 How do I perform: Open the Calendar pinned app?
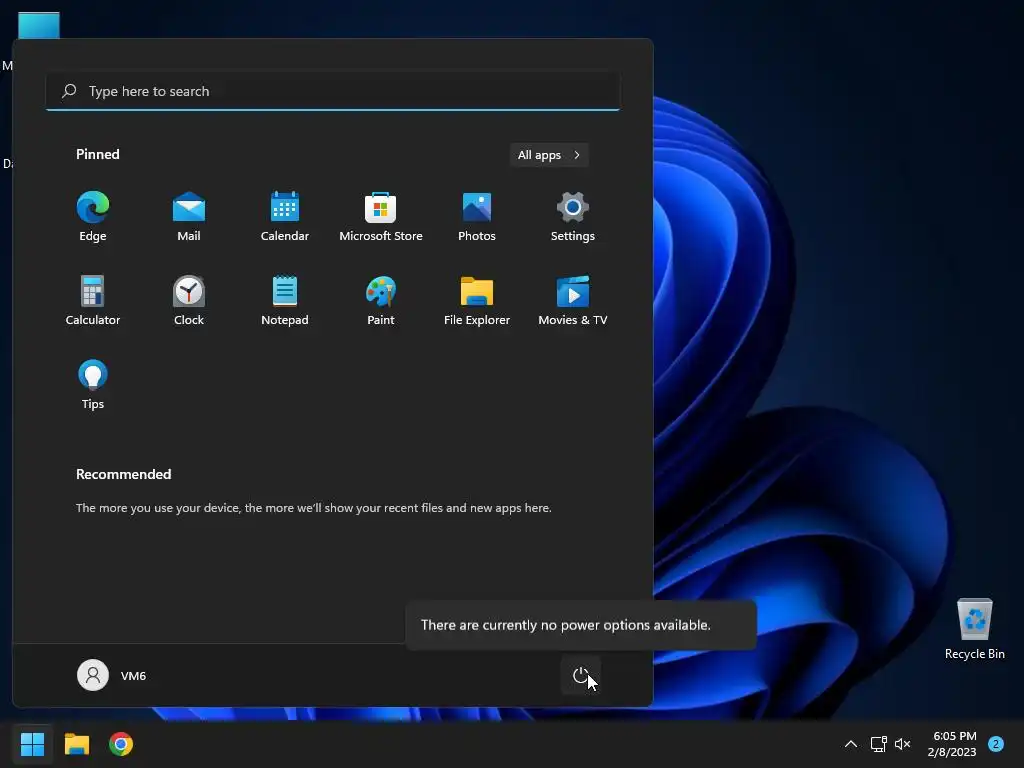pos(285,217)
